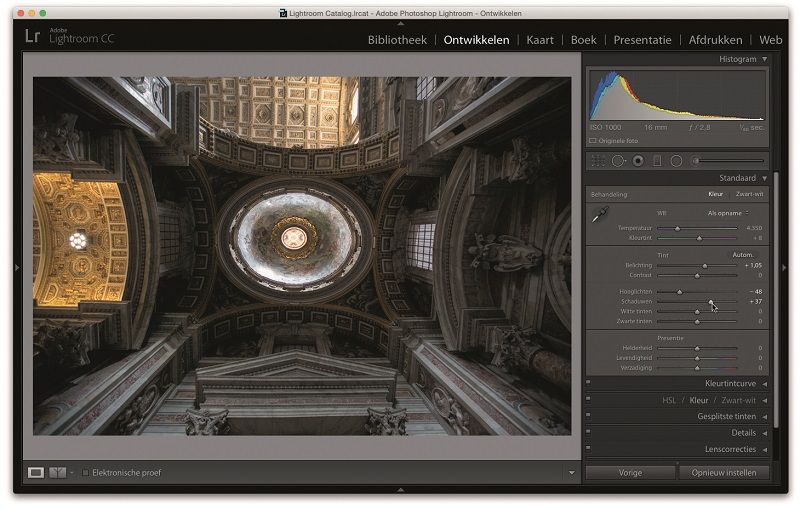
Task: Switch to loupe view icon
Action: pos(36,472)
